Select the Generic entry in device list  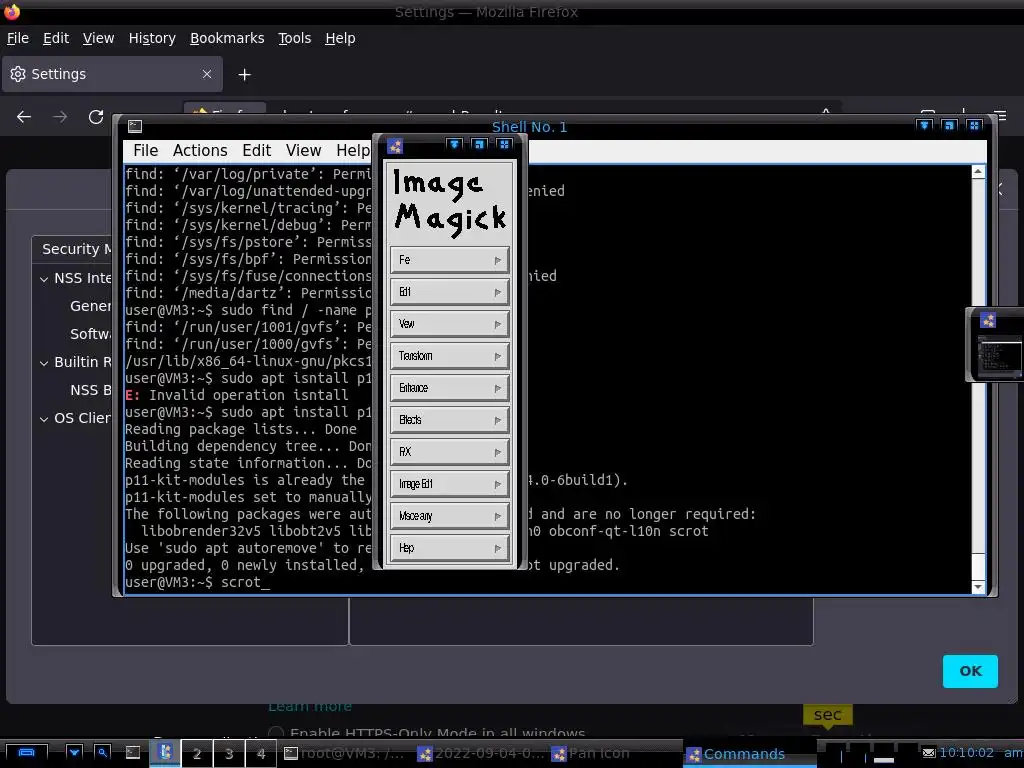(91, 306)
